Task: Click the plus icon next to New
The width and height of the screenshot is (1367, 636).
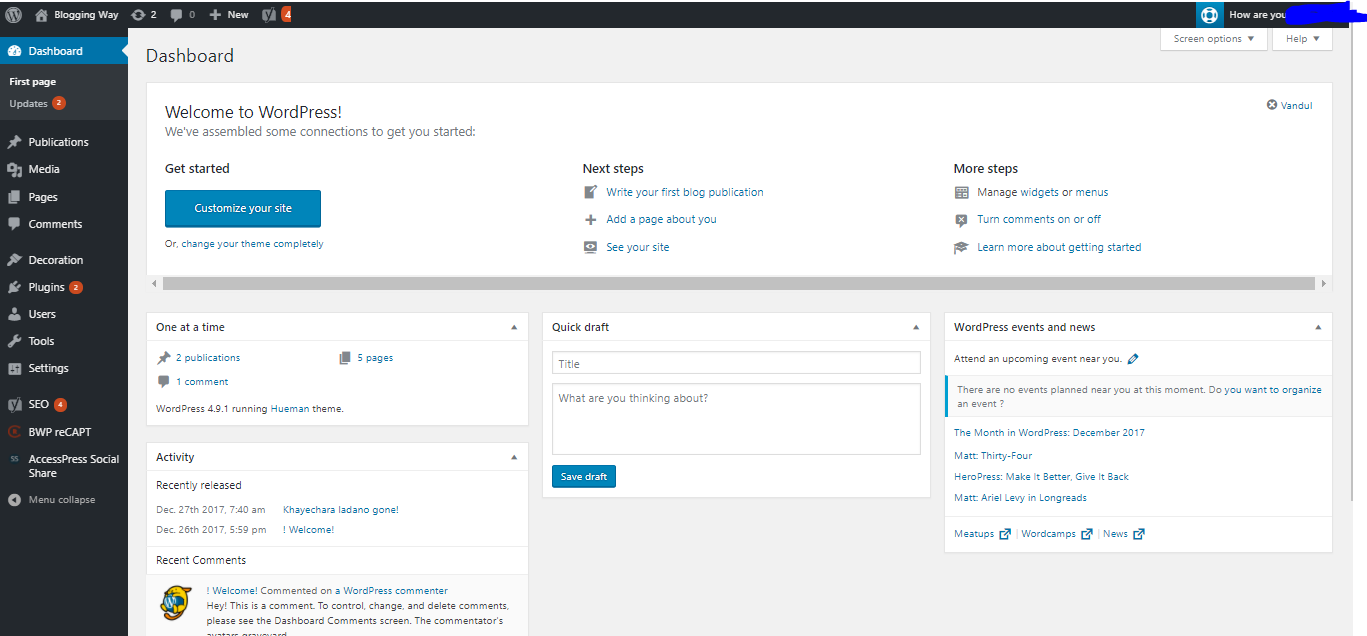Action: click(215, 15)
